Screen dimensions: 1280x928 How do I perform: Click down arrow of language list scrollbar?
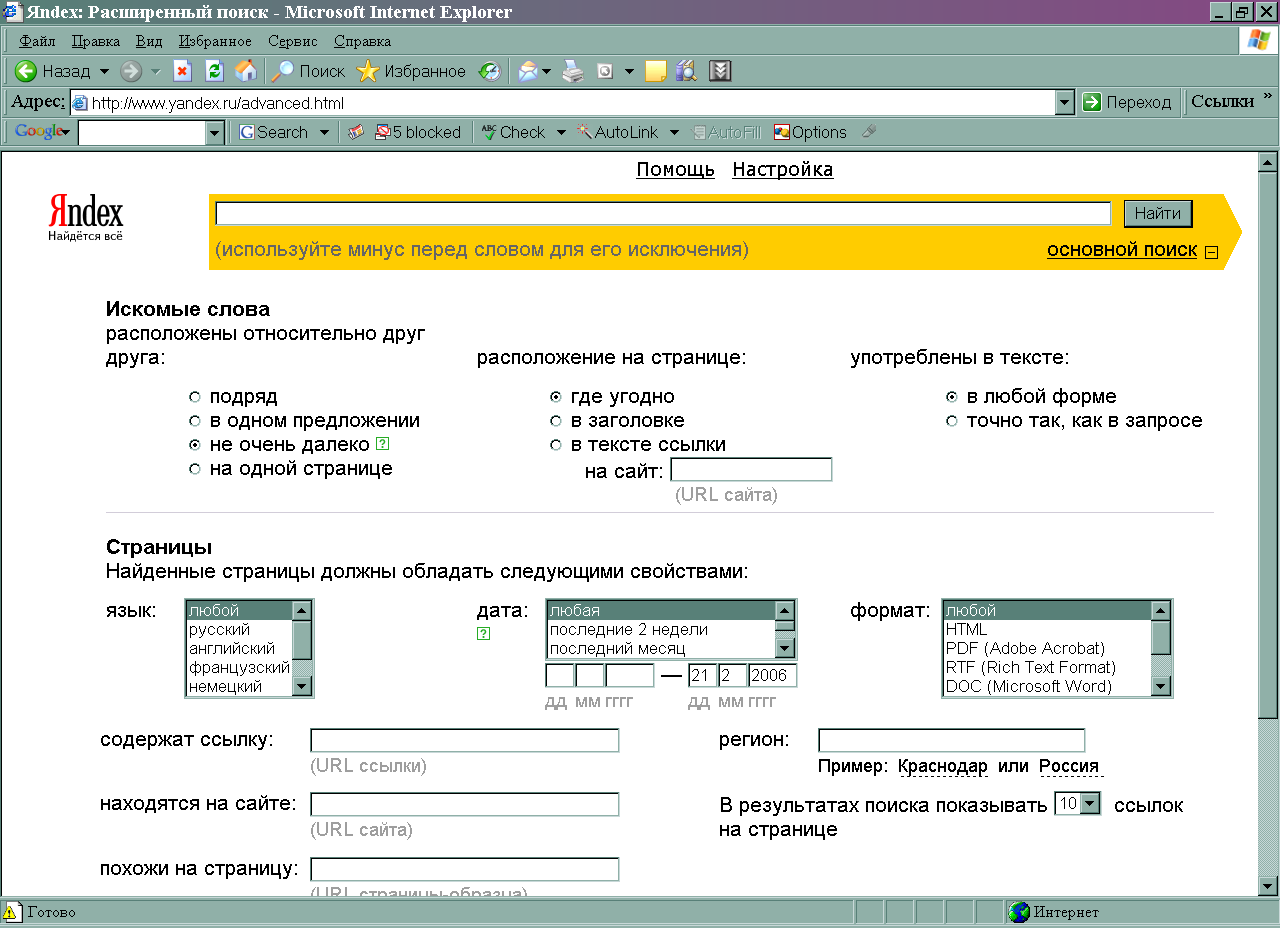tap(302, 686)
